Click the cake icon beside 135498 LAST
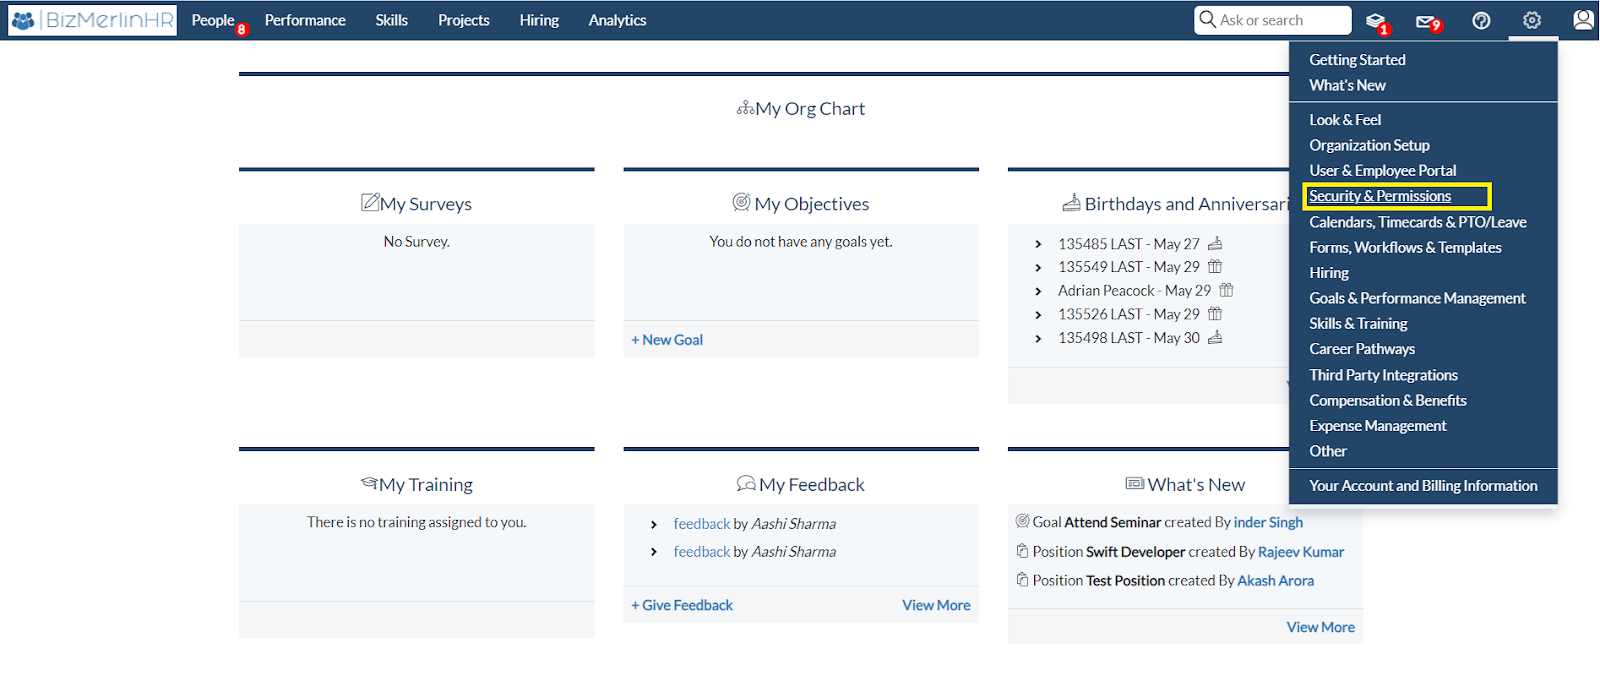Viewport: 1600px width, 676px height. [x=1215, y=337]
